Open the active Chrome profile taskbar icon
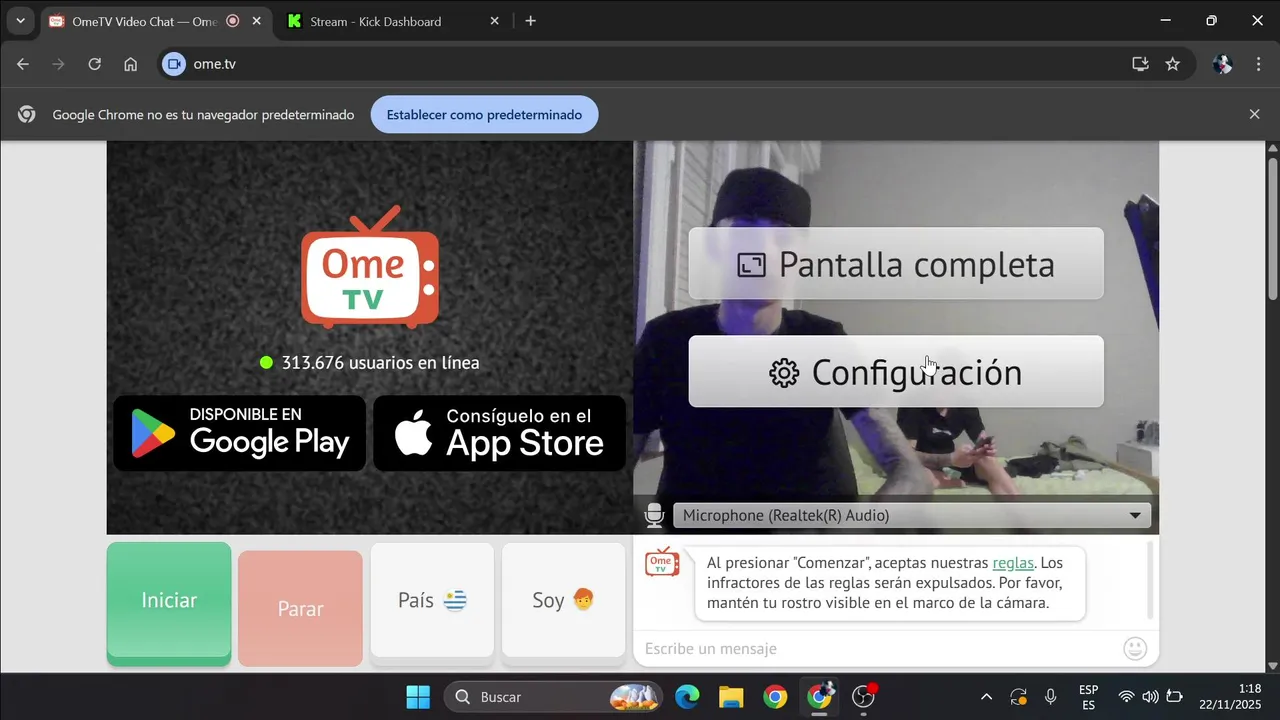 (820, 697)
